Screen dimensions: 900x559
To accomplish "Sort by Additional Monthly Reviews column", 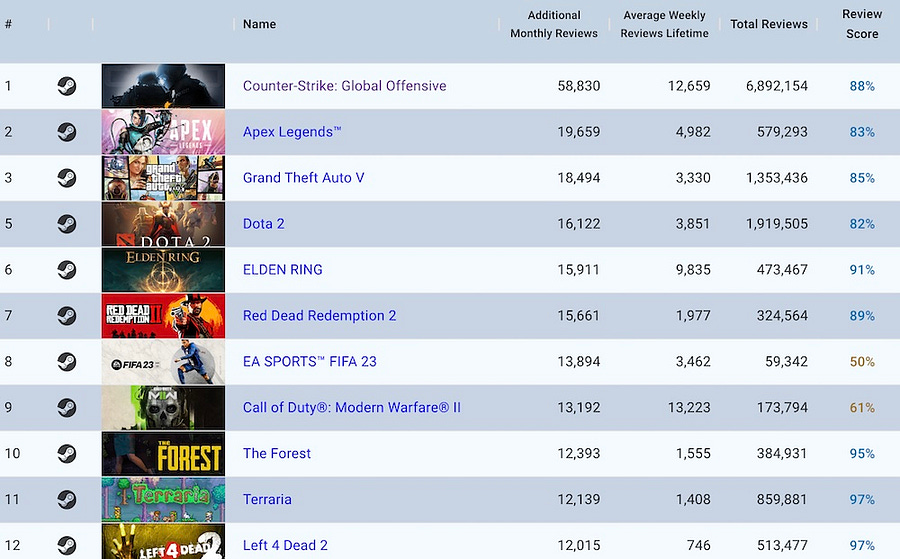I will coord(554,24).
